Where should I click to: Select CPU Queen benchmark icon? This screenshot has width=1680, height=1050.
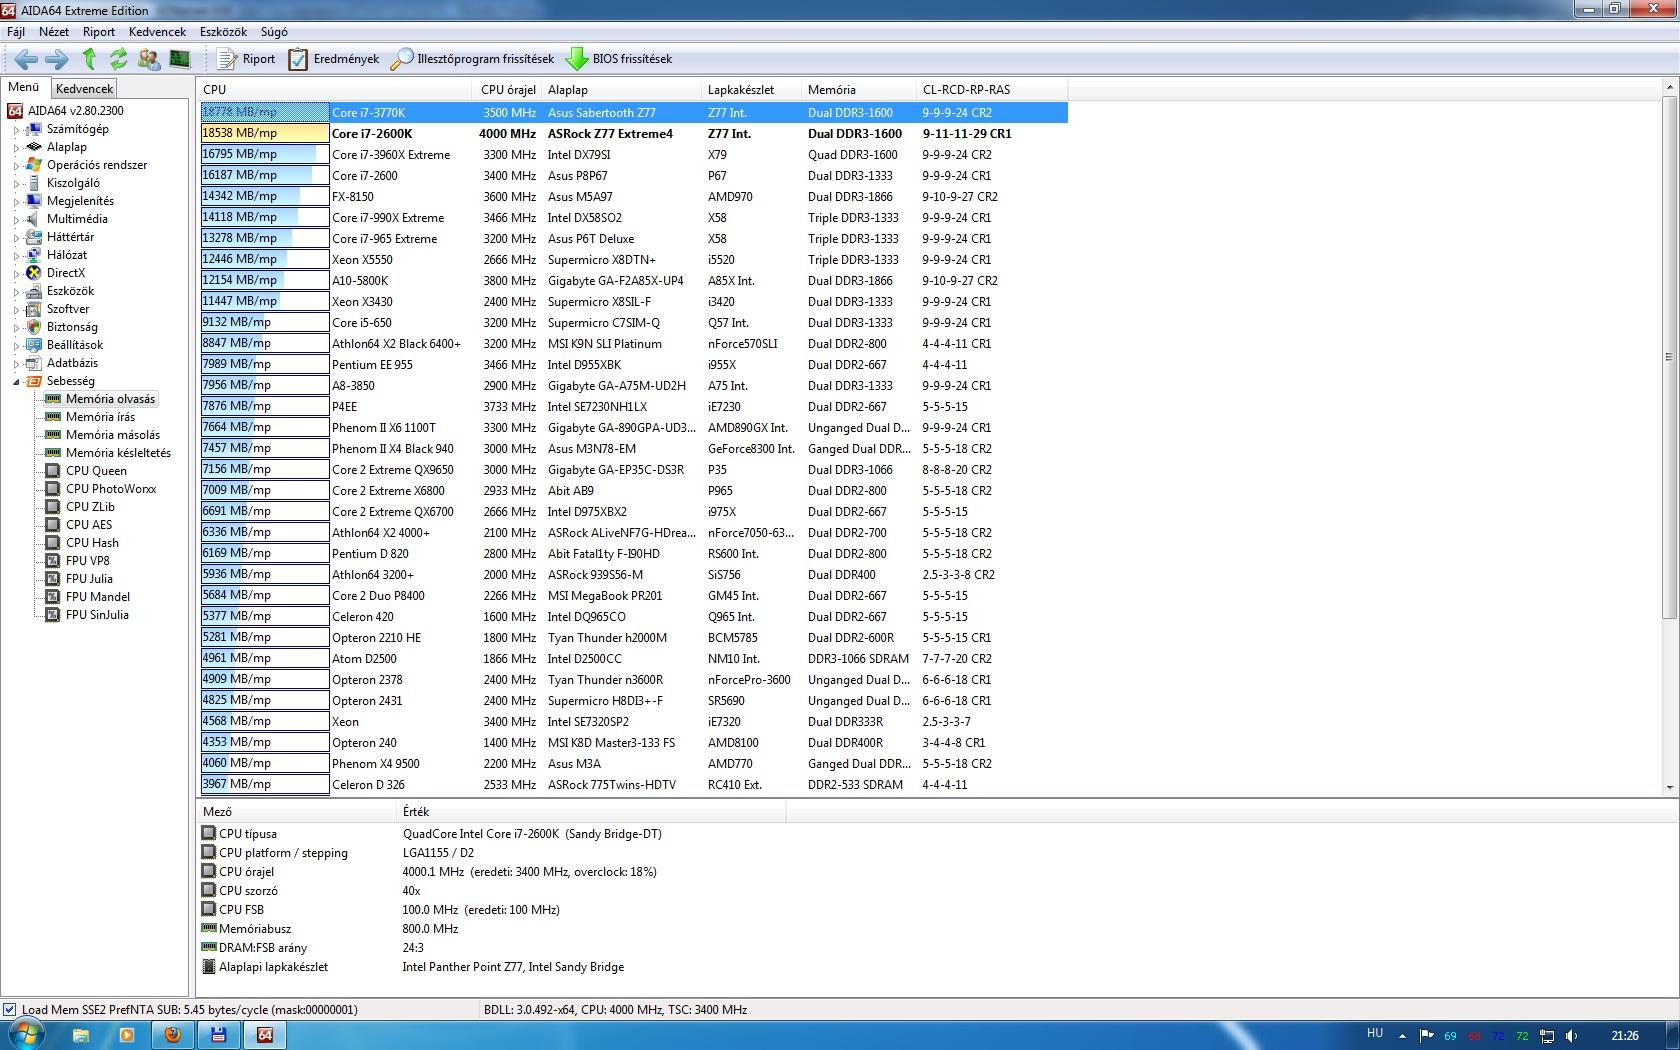coord(53,471)
